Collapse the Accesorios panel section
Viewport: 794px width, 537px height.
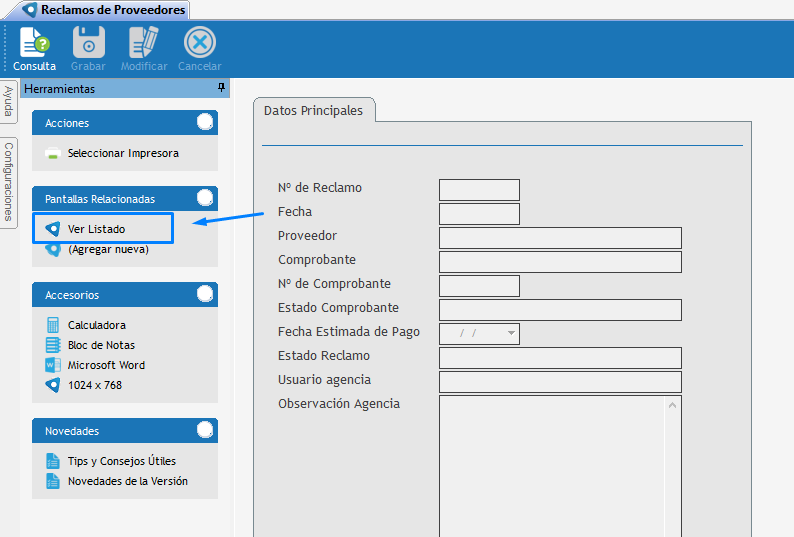pos(205,295)
